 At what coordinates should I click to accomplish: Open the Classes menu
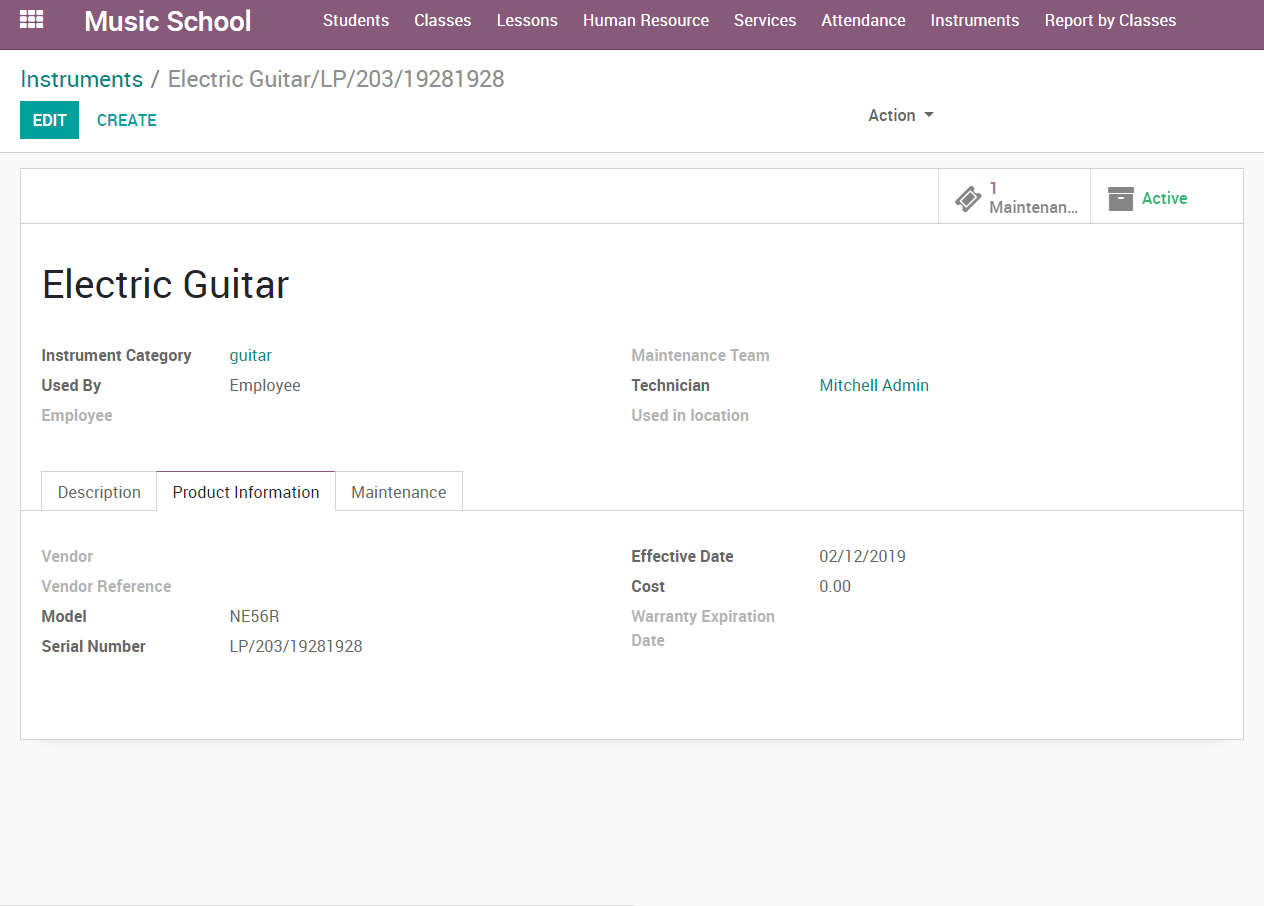coord(442,20)
